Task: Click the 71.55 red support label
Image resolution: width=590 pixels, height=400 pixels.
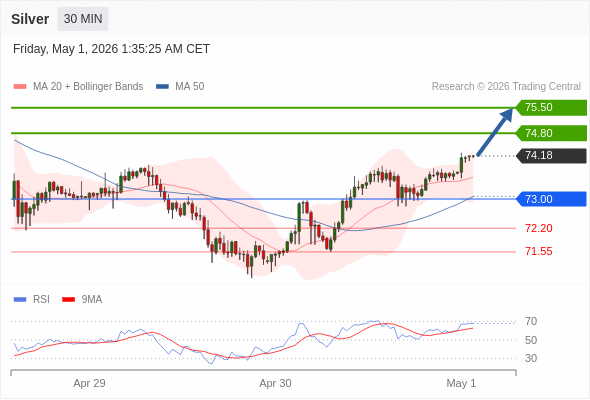Action: pyautogui.click(x=539, y=251)
